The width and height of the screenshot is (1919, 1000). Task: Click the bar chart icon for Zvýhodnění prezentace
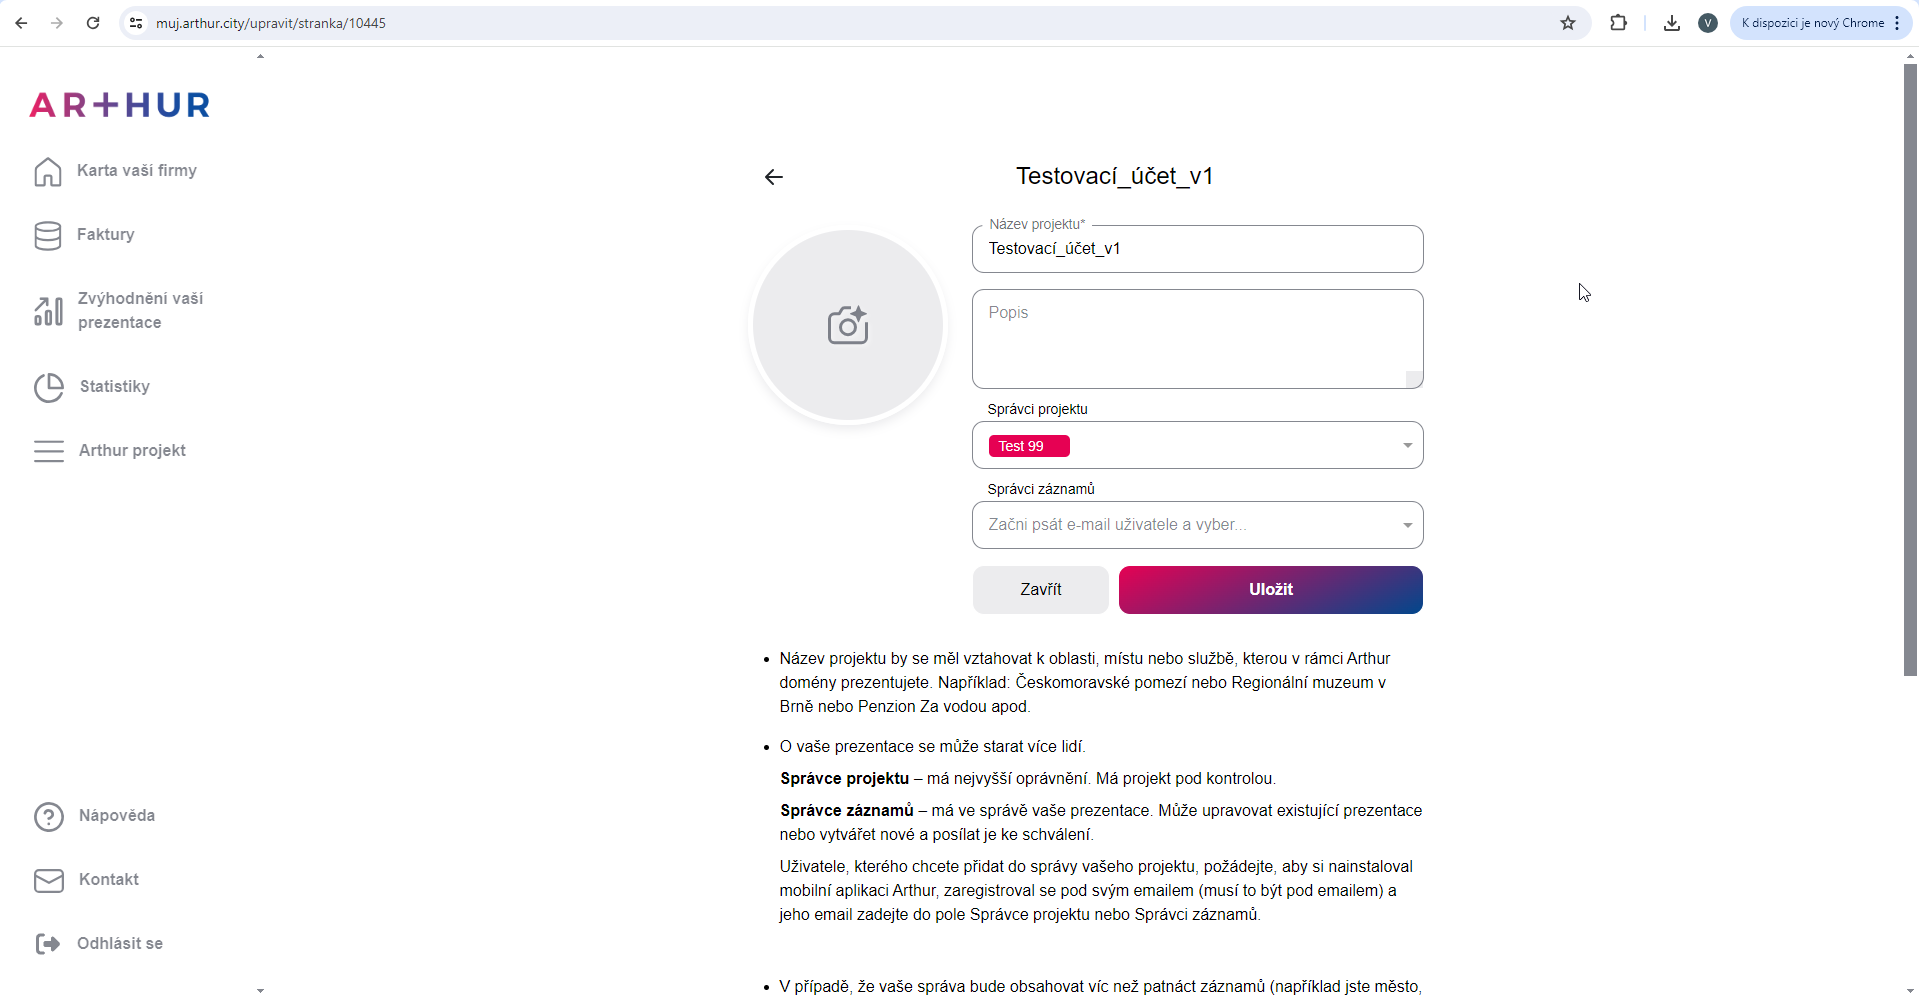coord(48,311)
